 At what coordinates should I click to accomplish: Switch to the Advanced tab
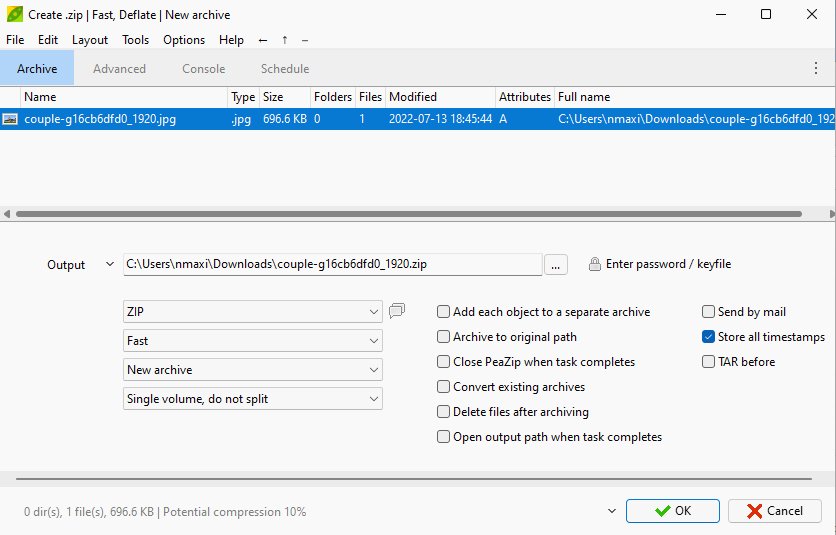point(119,69)
